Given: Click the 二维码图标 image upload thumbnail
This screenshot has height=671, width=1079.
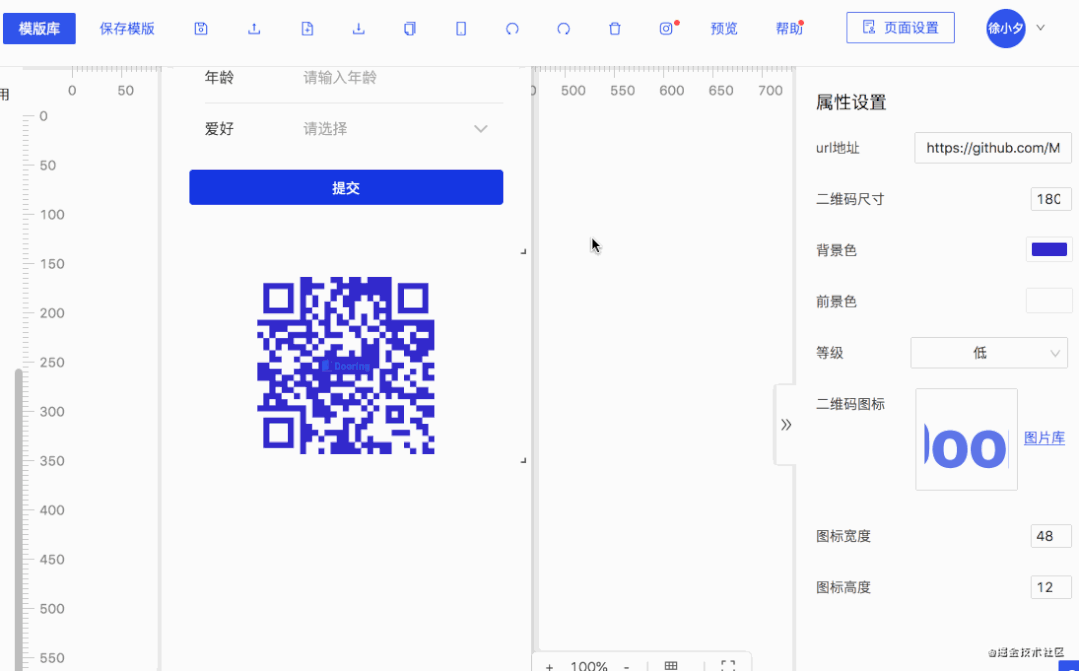Looking at the screenshot, I should coord(966,439).
